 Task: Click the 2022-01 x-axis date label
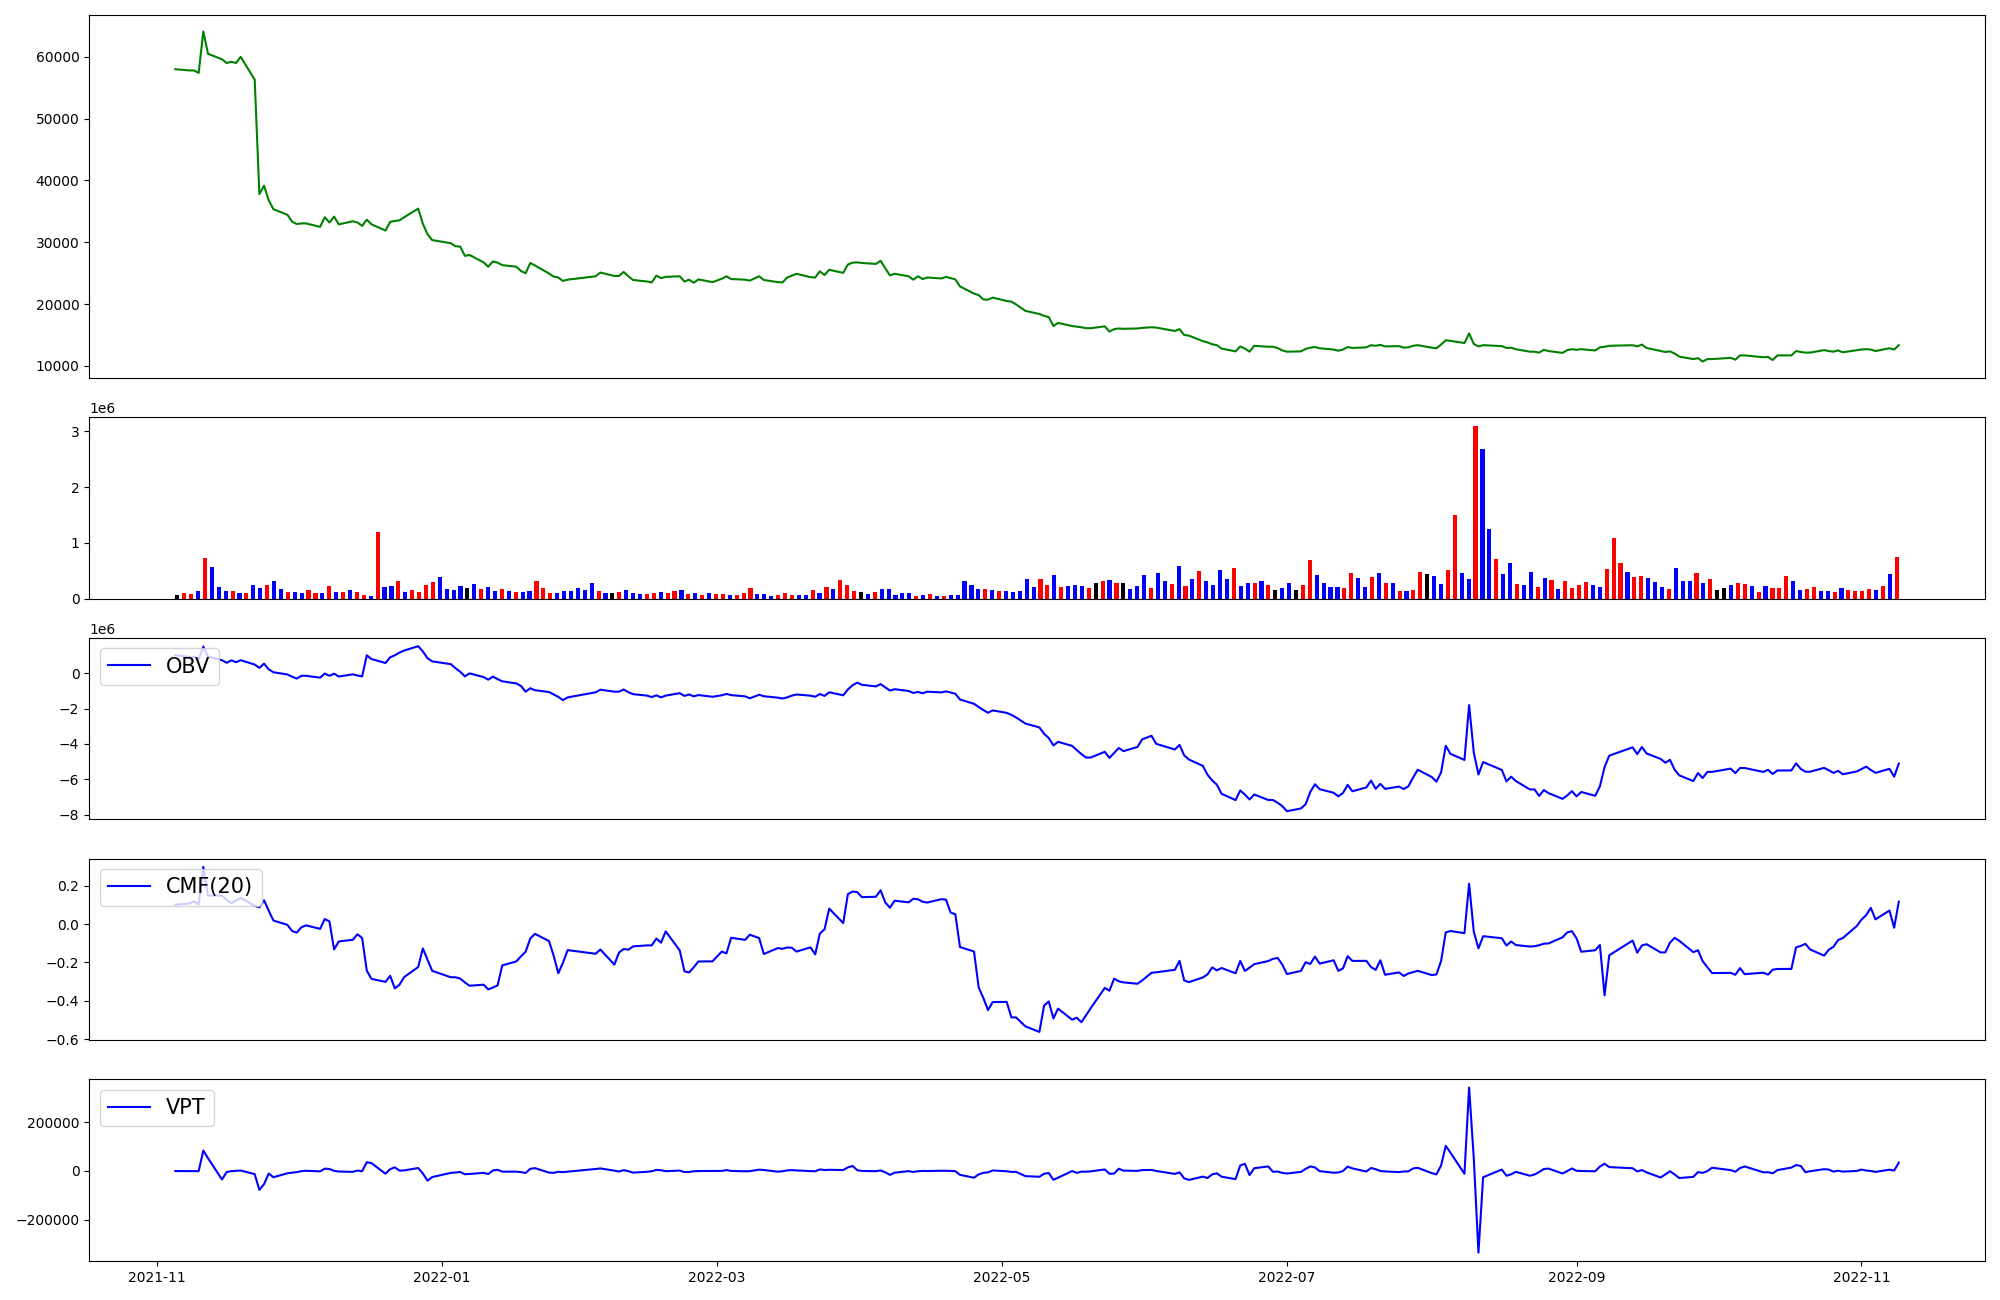441,1277
